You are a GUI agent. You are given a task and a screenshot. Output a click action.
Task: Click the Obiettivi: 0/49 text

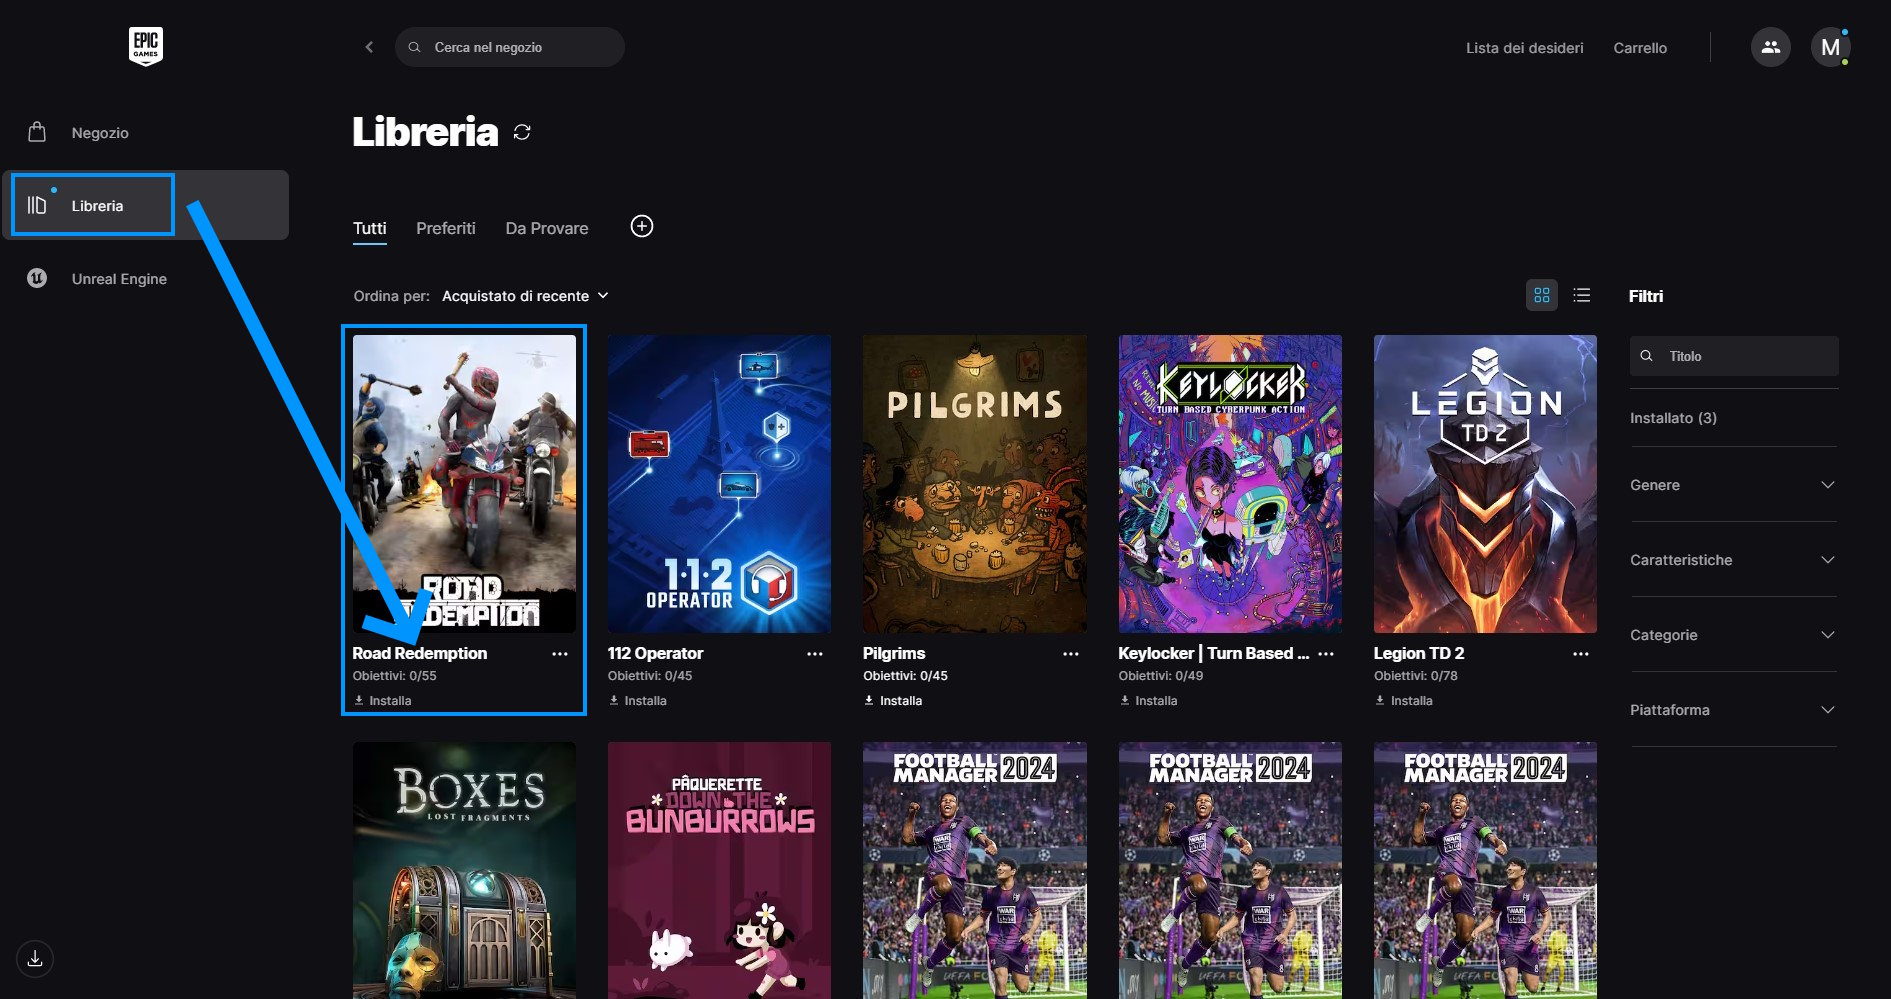pyautogui.click(x=1160, y=676)
